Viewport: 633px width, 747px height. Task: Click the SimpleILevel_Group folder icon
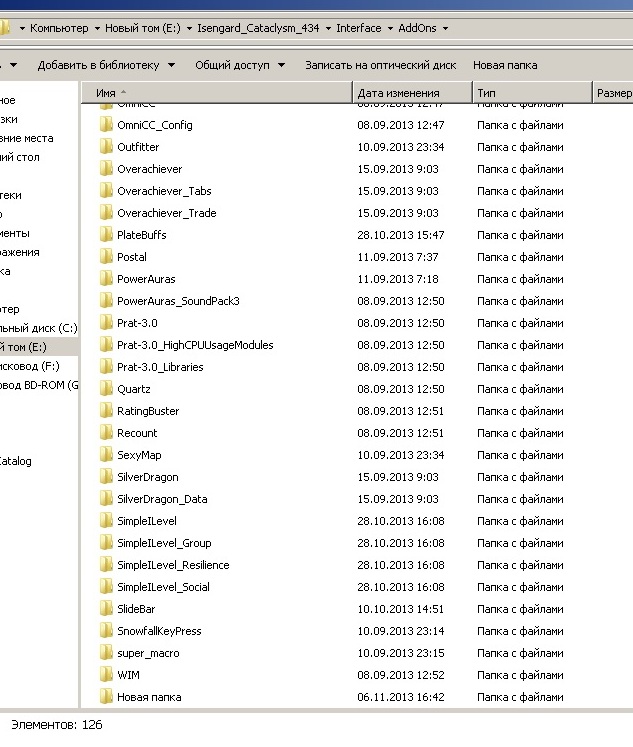[x=106, y=543]
